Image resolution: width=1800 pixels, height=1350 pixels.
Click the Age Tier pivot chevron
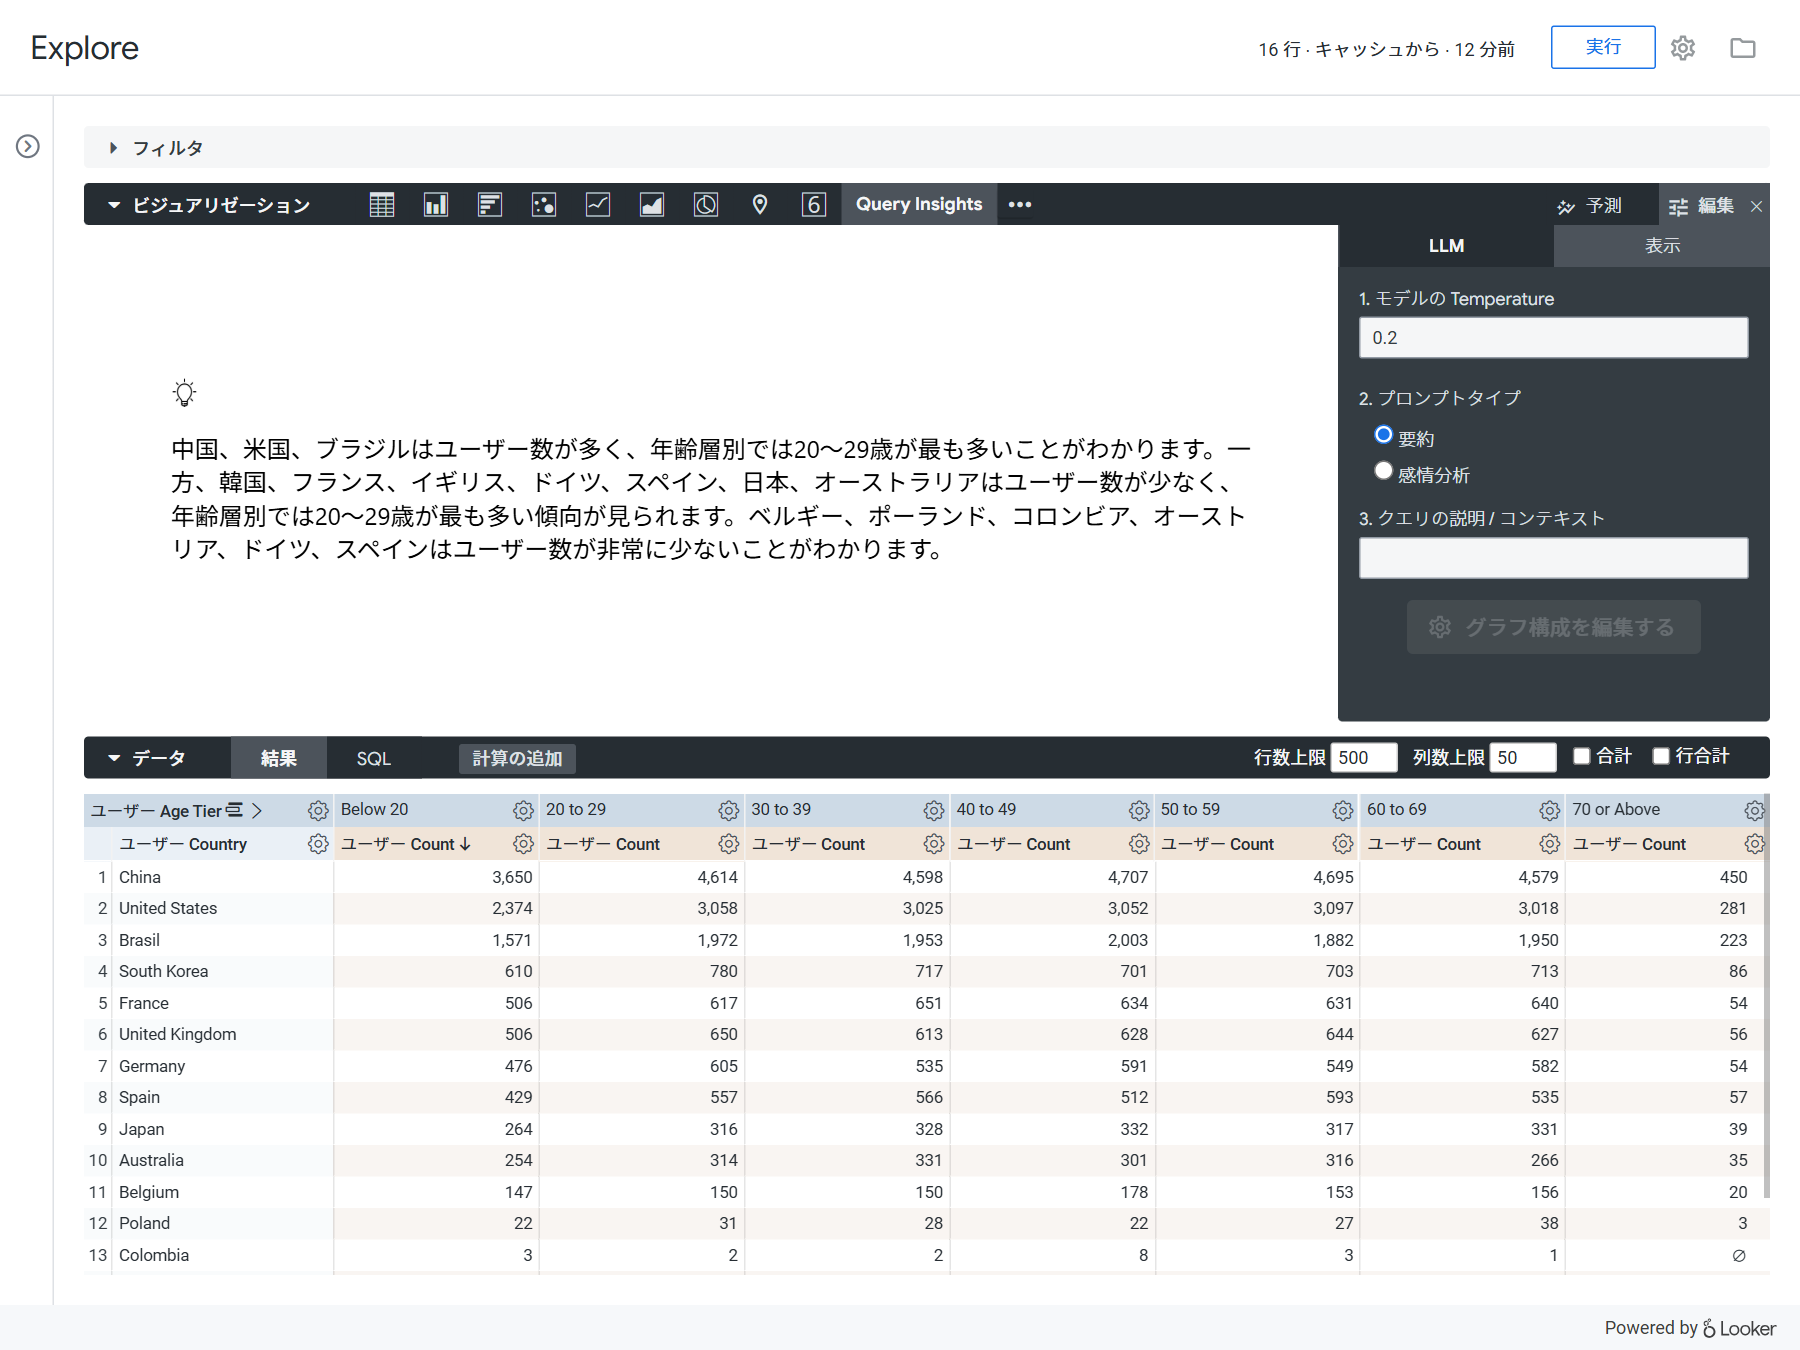tap(257, 810)
